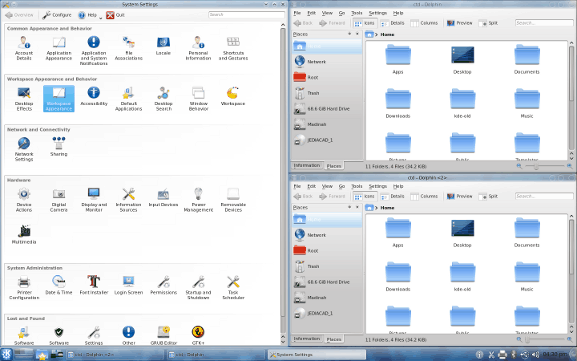This screenshot has width=577, height=361.
Task: Open Date & Time settings
Action: point(59,285)
